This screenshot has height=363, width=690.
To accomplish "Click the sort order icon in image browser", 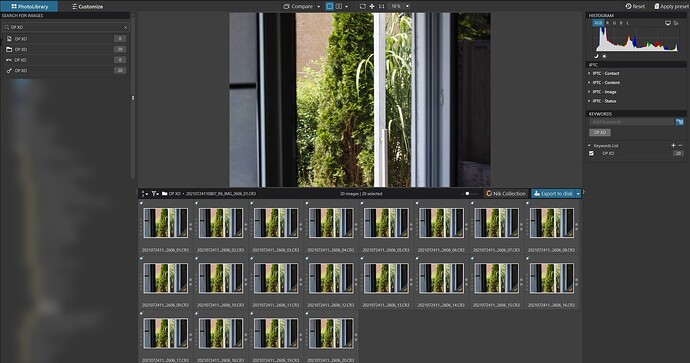I will click(x=143, y=193).
